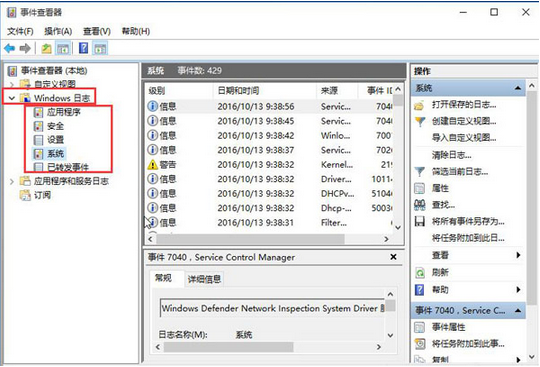
Task: Select the 订阅 tree item
Action: tap(42, 195)
